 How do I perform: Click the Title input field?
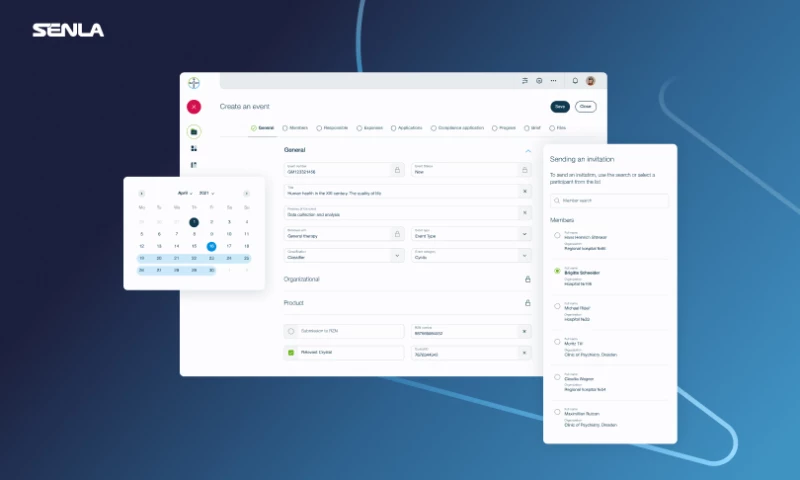[x=407, y=191]
